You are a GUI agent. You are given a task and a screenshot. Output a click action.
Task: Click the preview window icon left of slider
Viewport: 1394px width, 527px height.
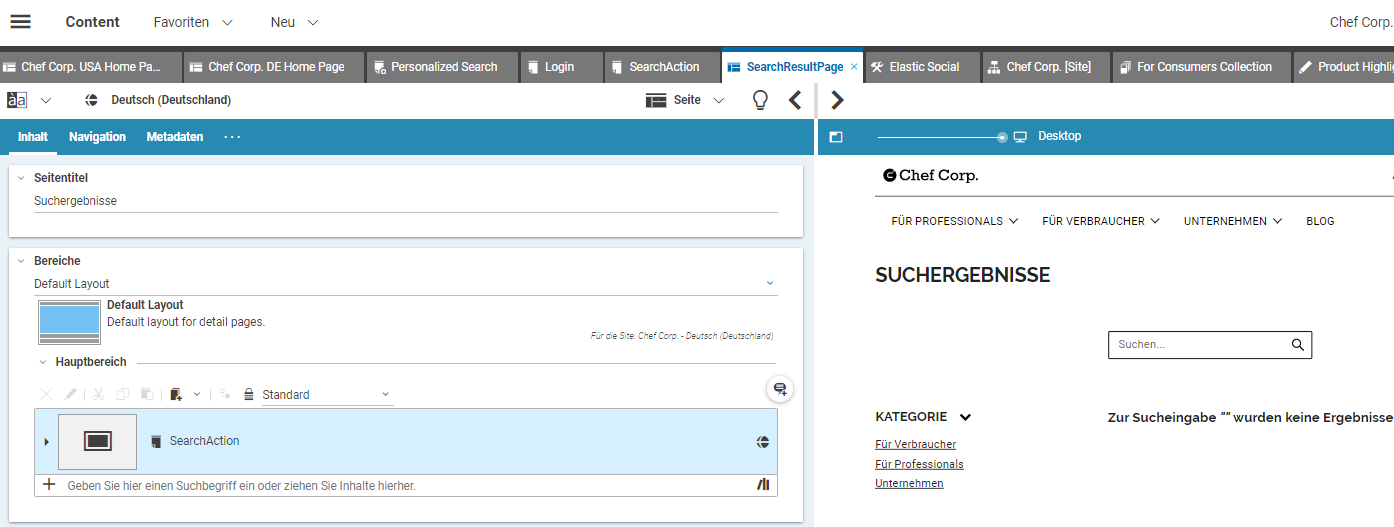836,137
